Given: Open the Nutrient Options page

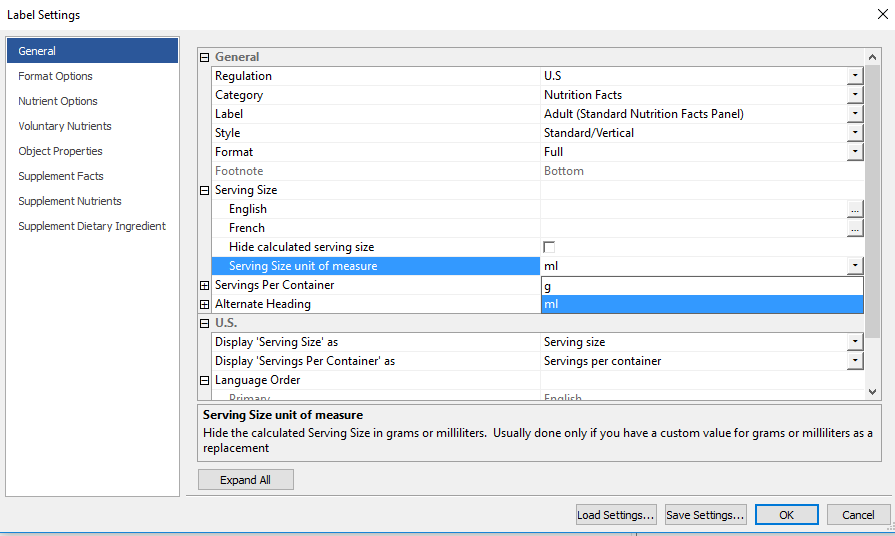Looking at the screenshot, I should [x=58, y=101].
